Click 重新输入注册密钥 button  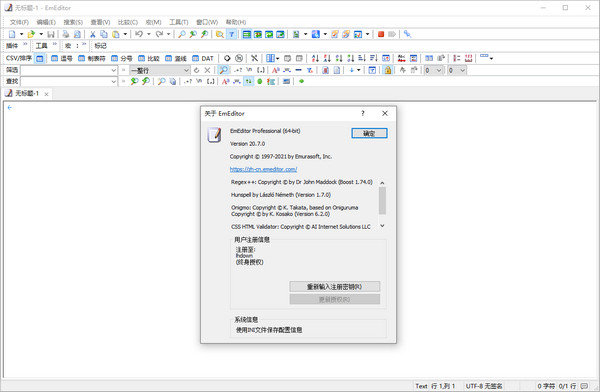point(335,287)
